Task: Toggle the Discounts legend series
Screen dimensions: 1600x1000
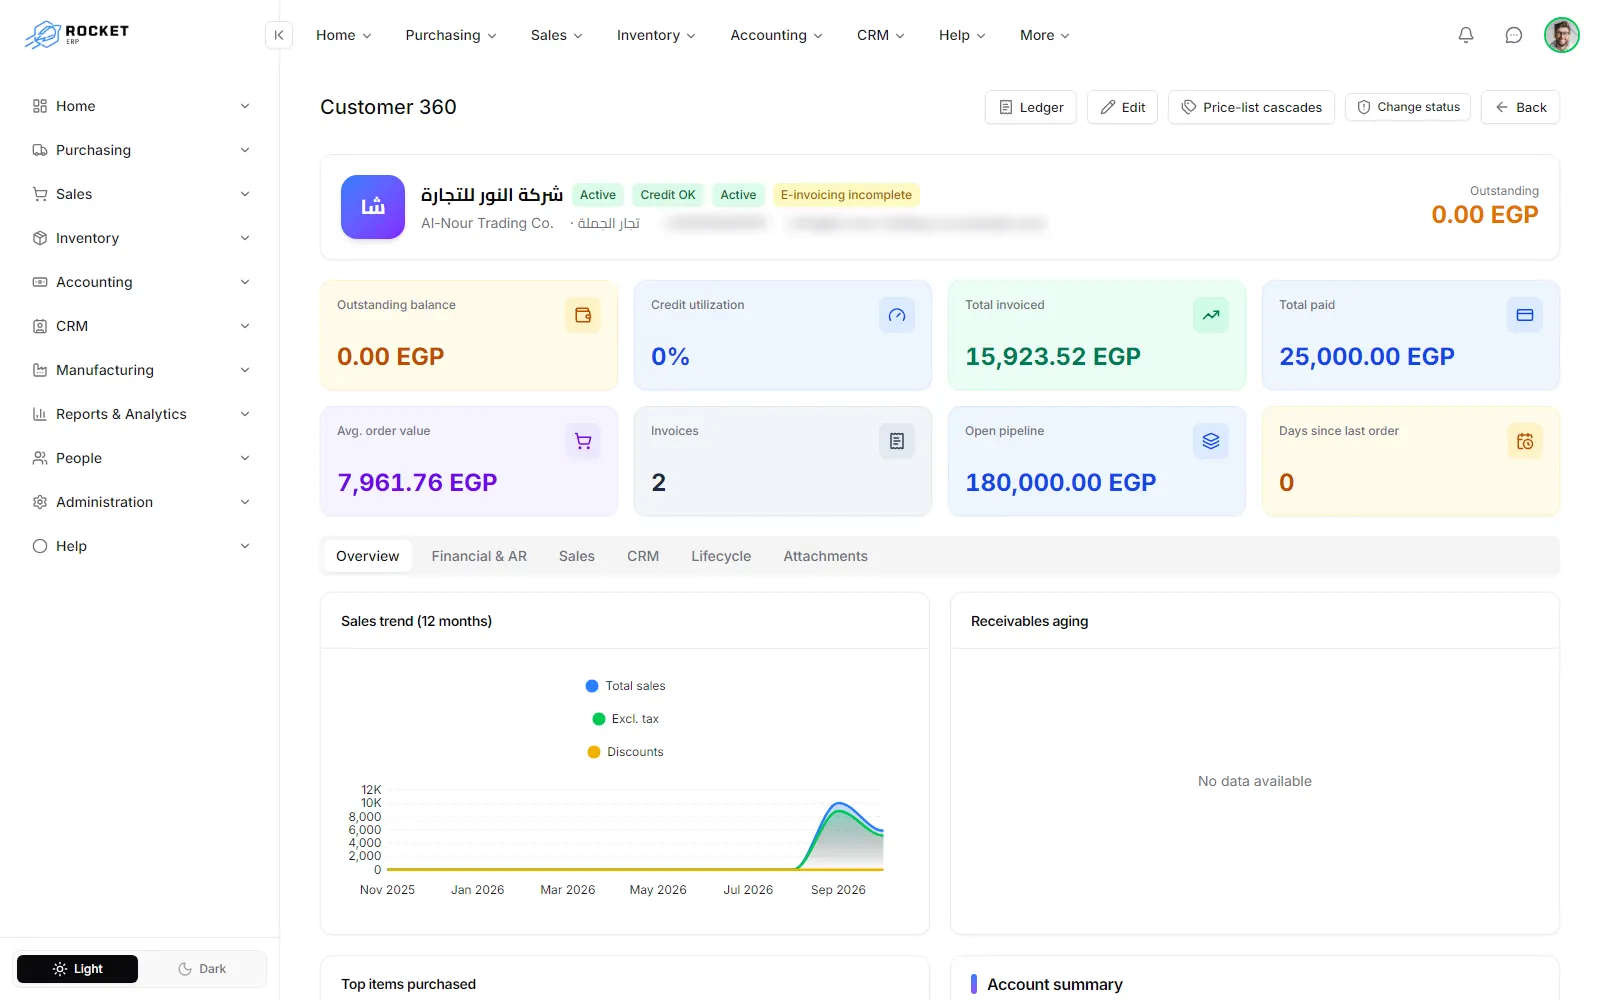Action: tap(625, 752)
